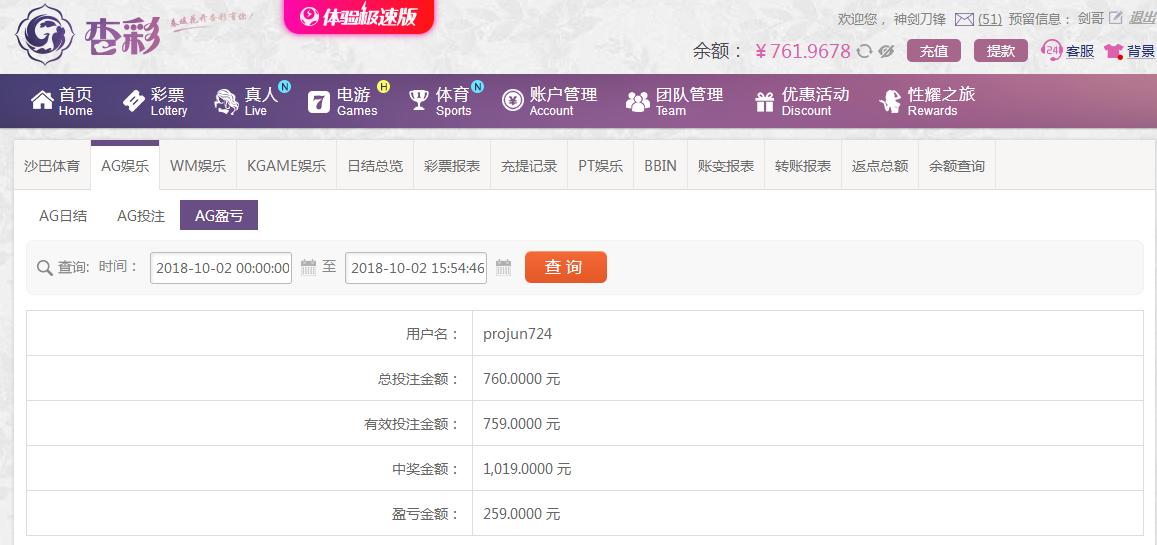Open end date calendar picker
Viewport: 1157px width, 545px height.
[504, 268]
